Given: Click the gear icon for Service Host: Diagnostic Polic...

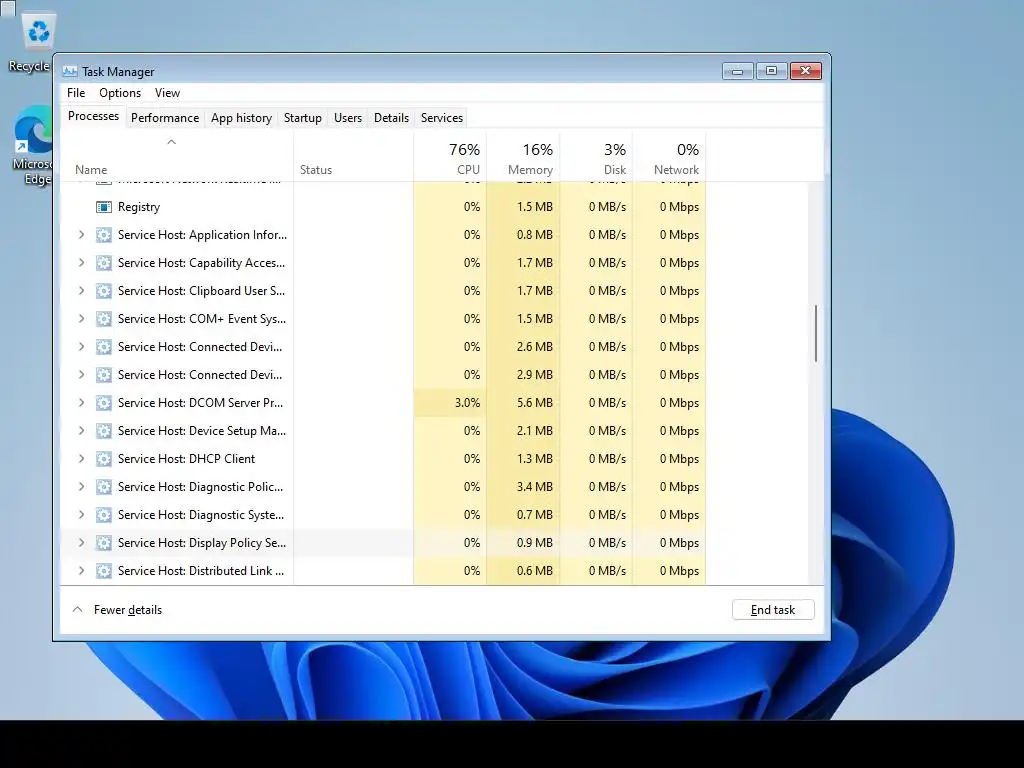Looking at the screenshot, I should (x=104, y=487).
